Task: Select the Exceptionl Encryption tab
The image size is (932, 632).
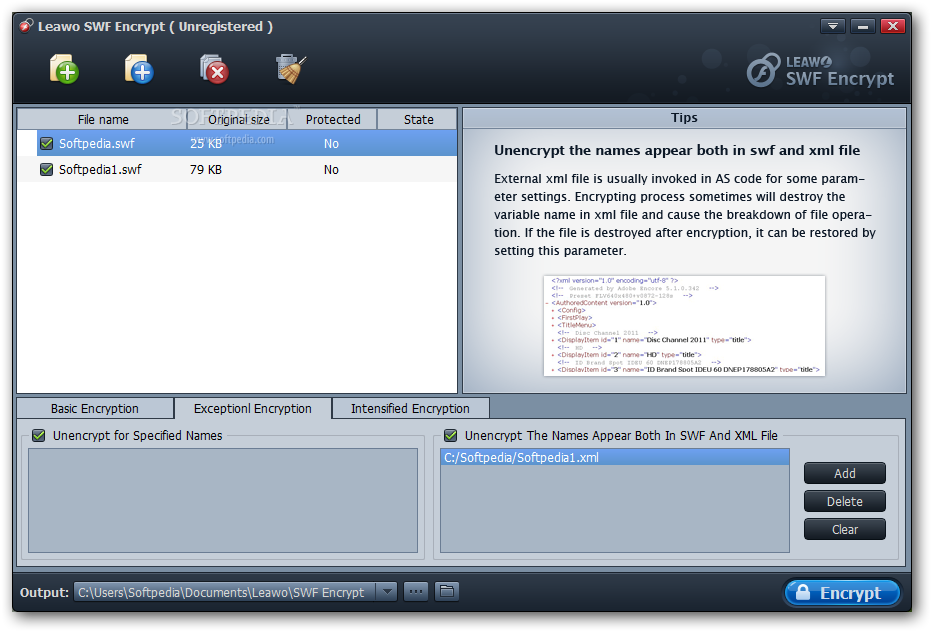Action: point(253,408)
